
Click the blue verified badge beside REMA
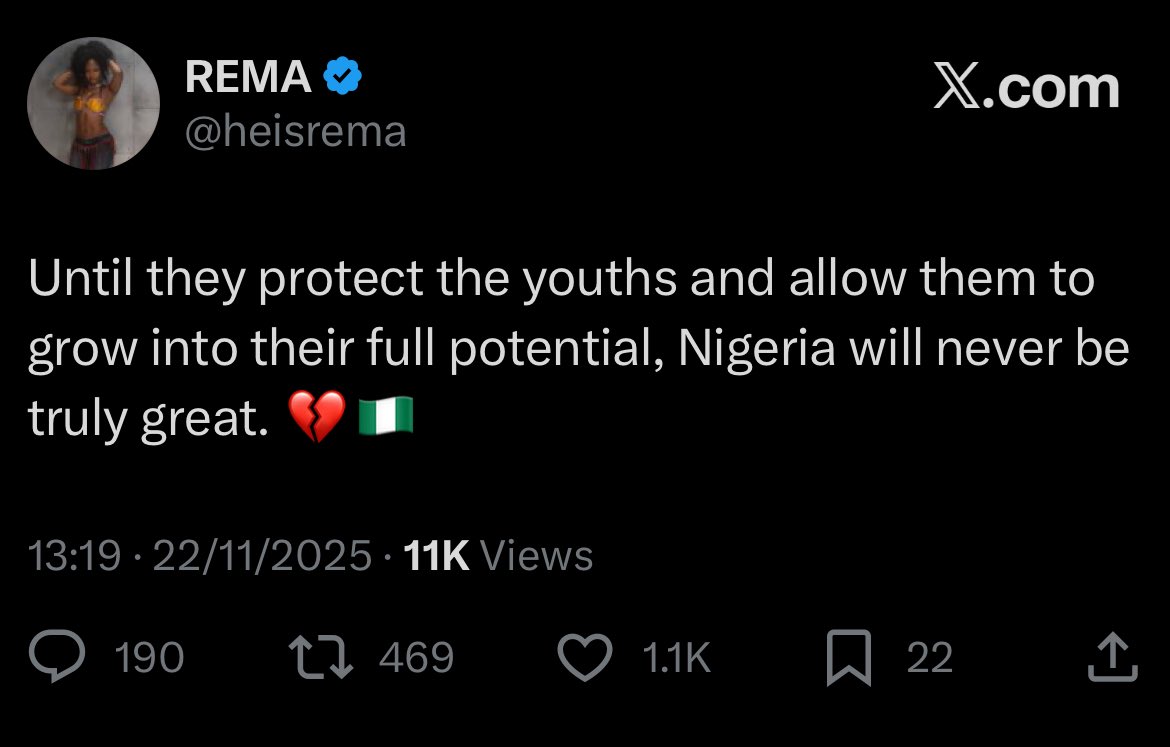tap(342, 78)
